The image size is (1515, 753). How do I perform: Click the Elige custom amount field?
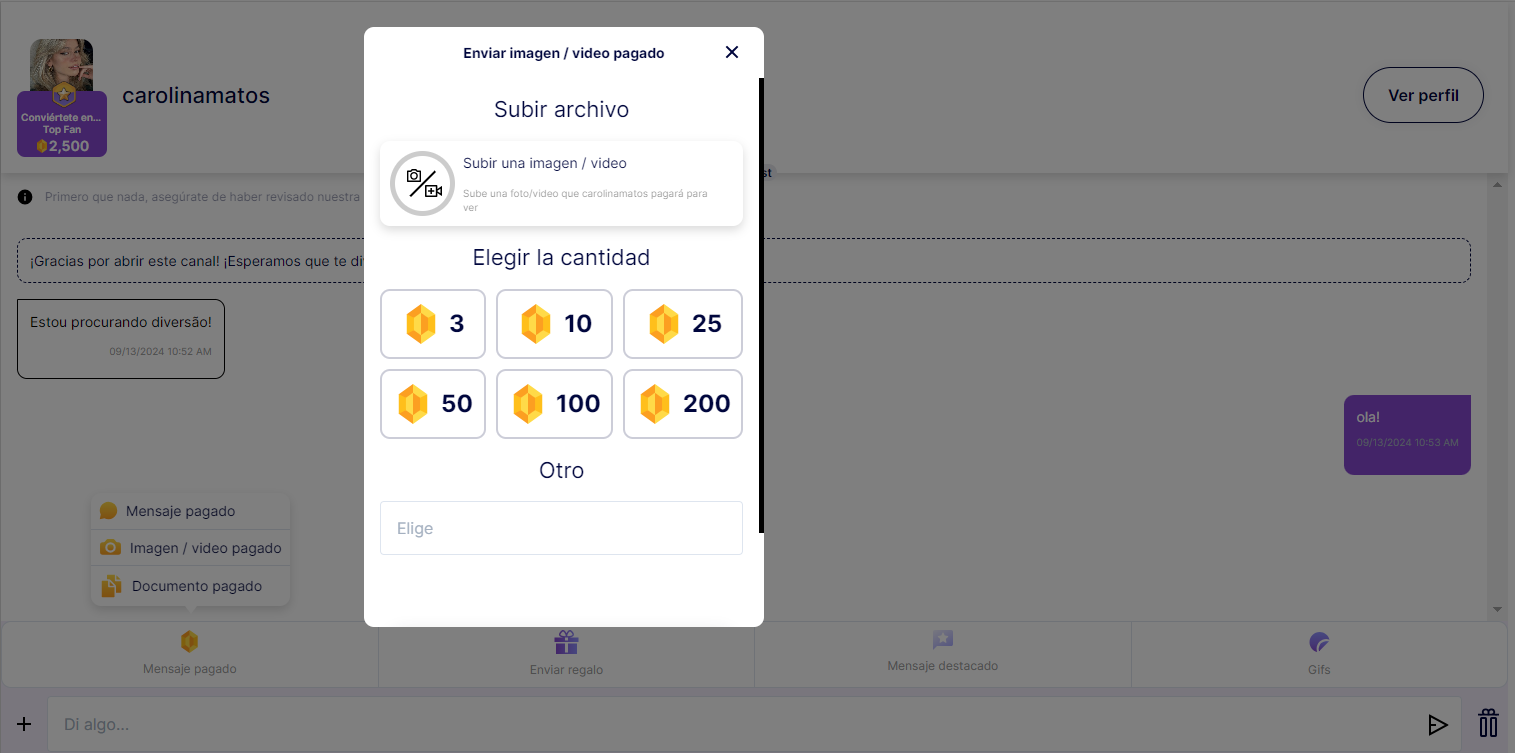coord(561,528)
